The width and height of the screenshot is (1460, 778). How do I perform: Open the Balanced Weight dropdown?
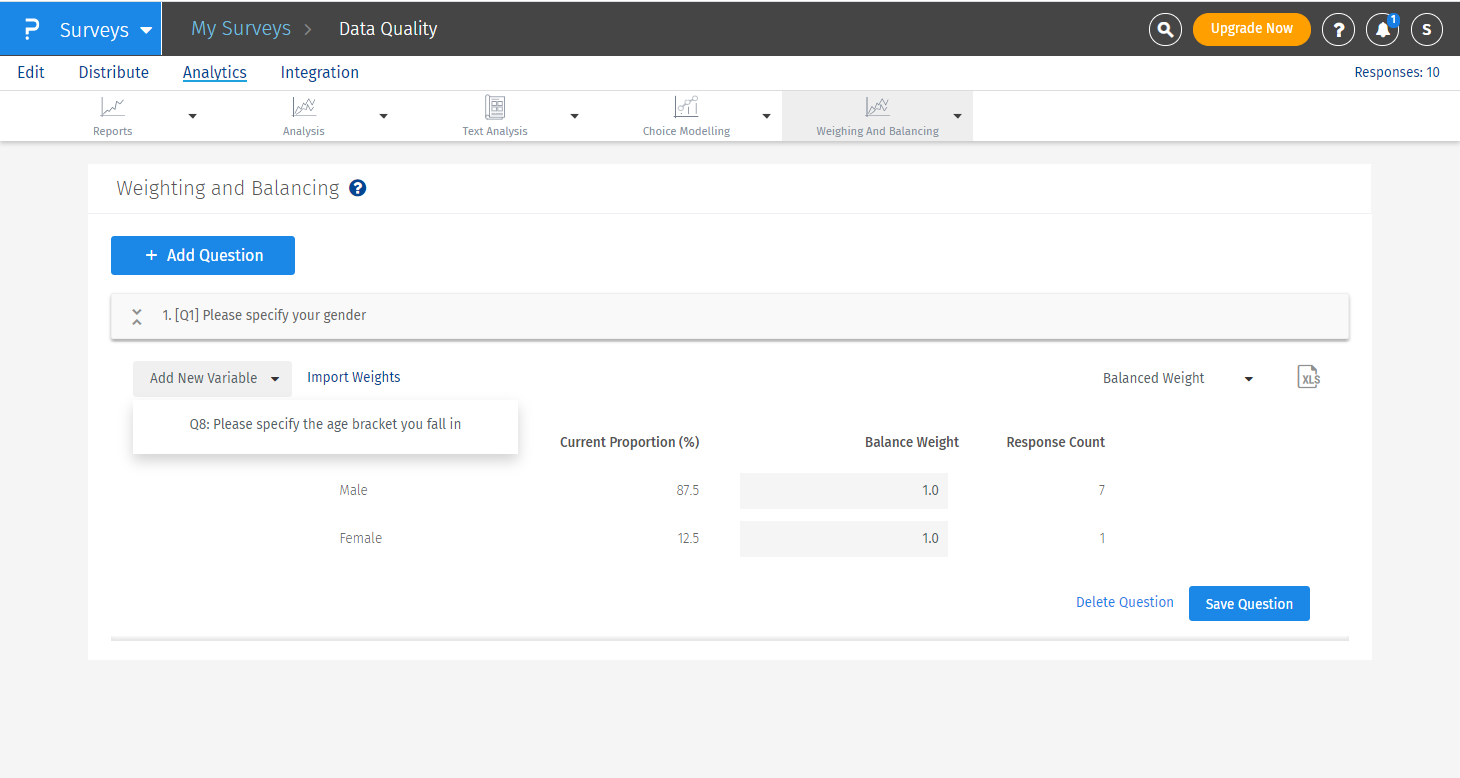pyautogui.click(x=1177, y=378)
